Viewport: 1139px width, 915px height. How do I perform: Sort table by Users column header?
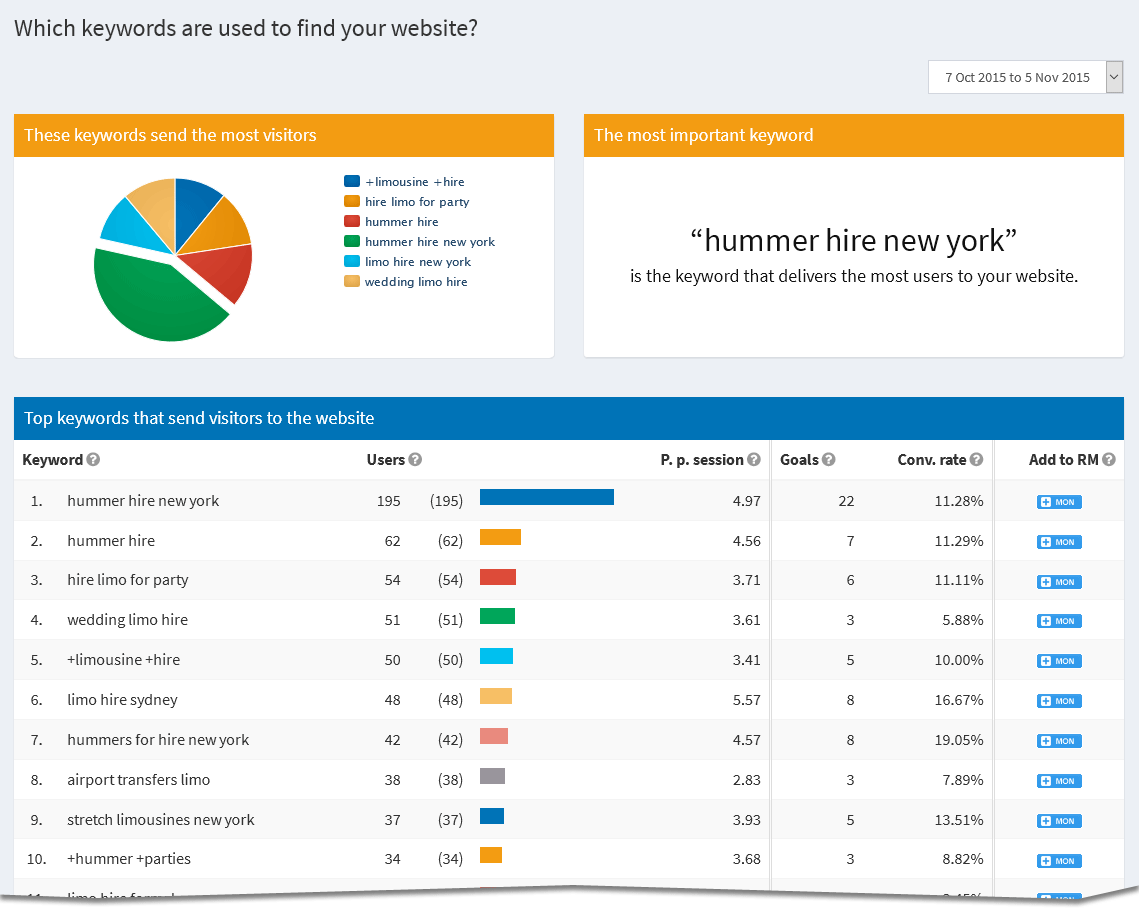[385, 460]
